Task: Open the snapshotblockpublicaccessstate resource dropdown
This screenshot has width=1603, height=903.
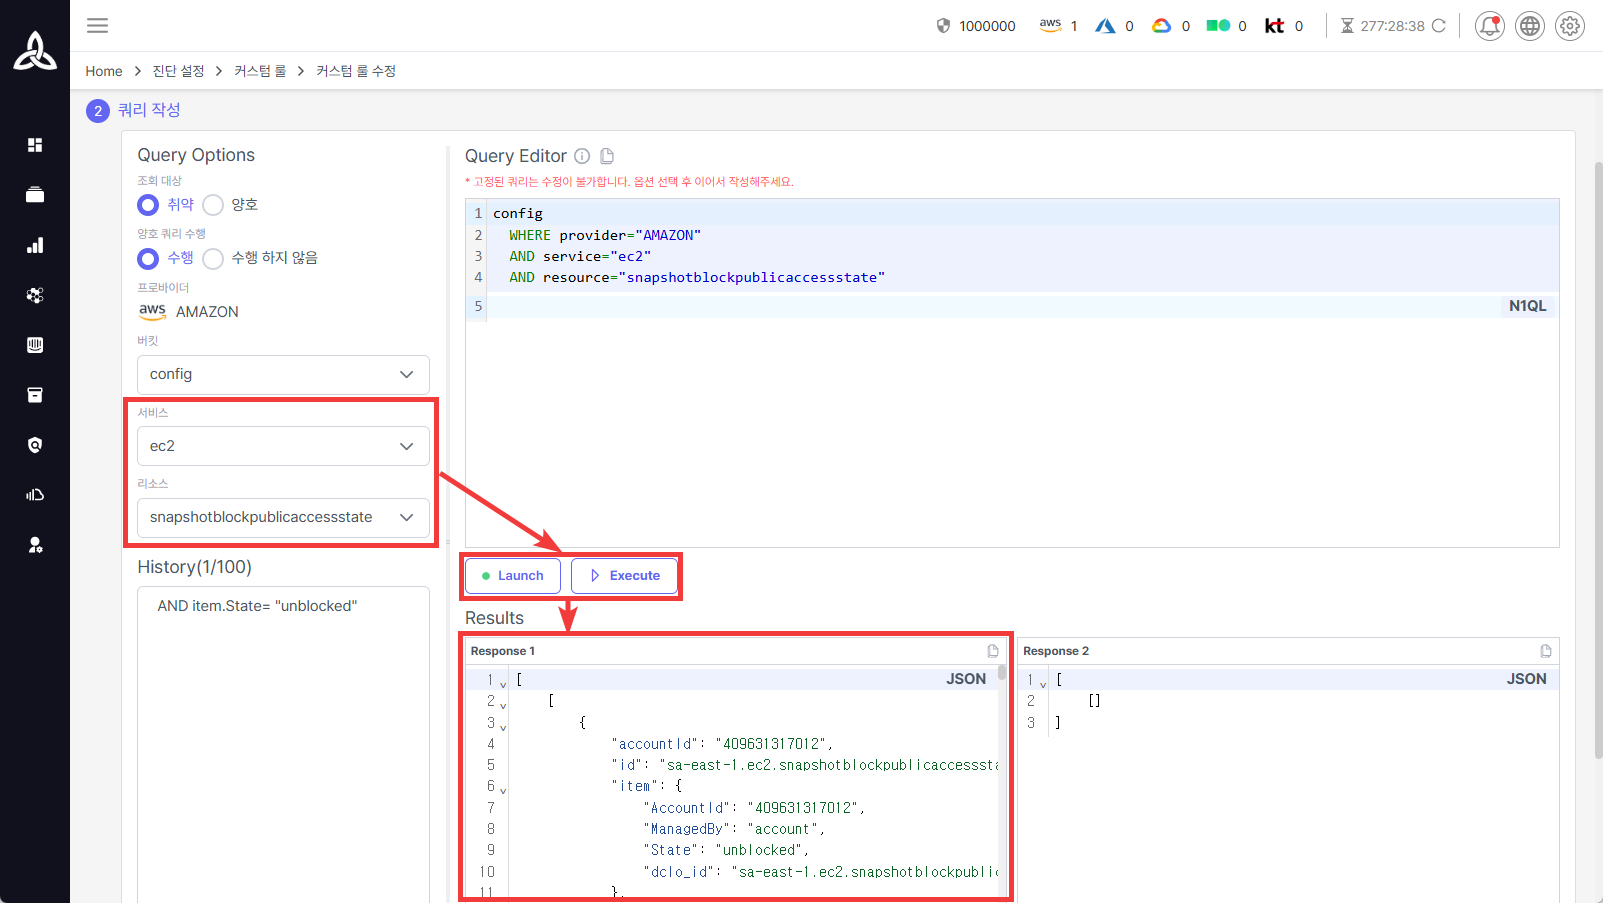Action: (283, 517)
